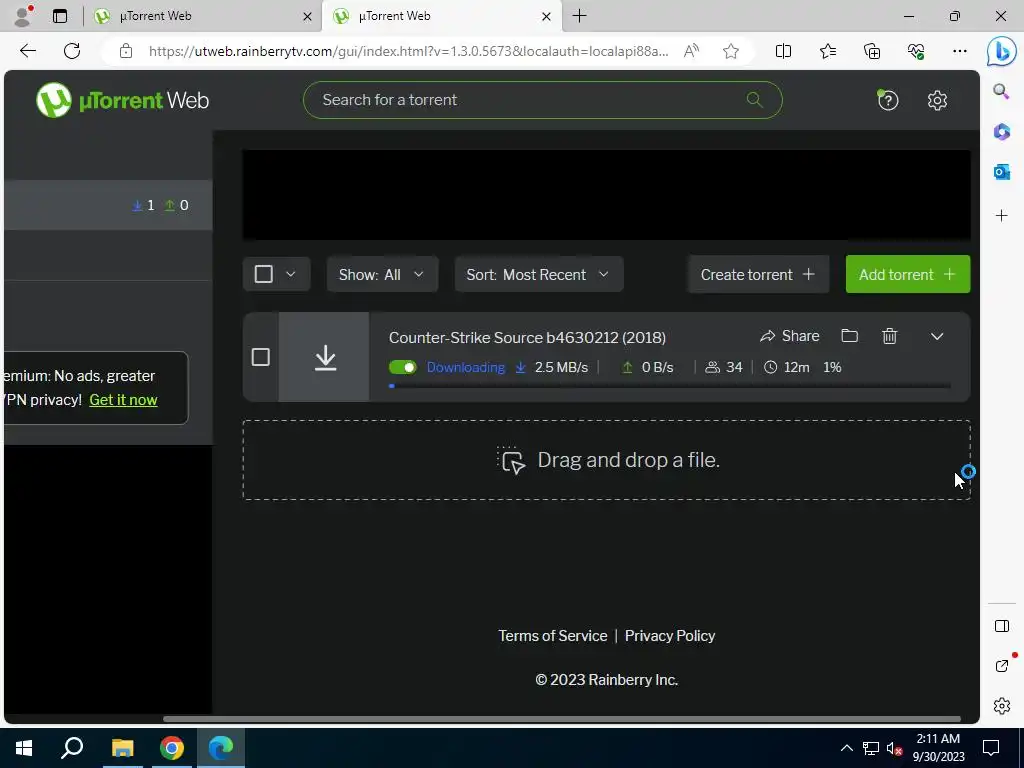Viewport: 1024px width, 768px height.
Task: Open Edge Settings and more menu
Action: point(959,51)
